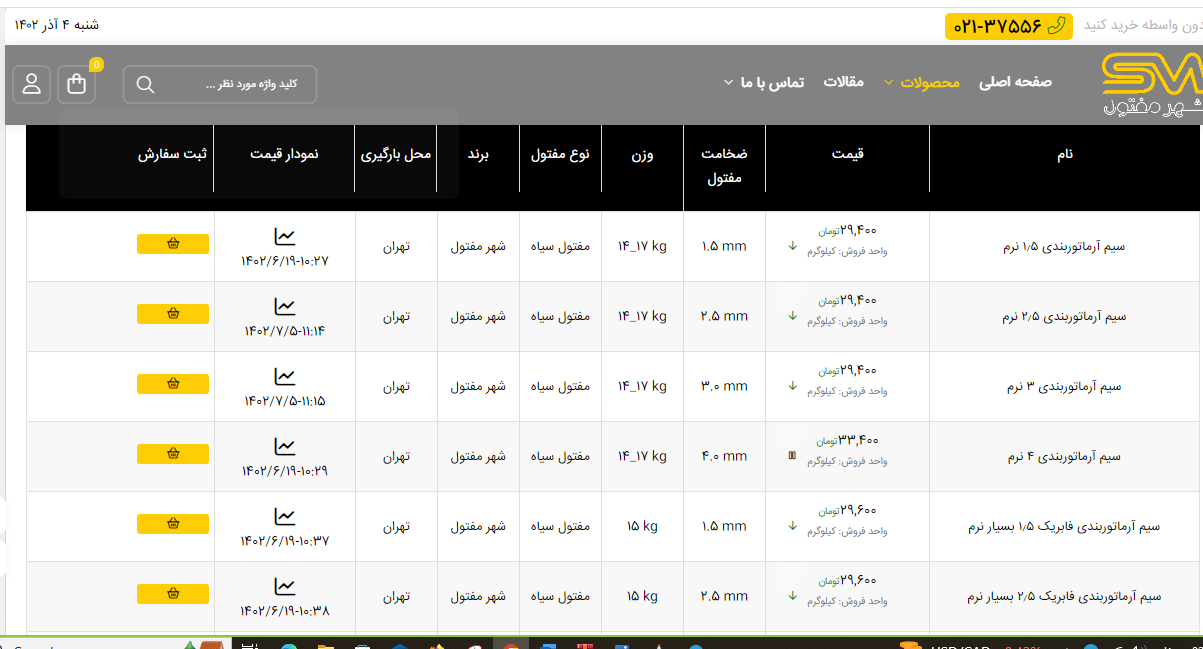This screenshot has height=649, width=1203.
Task: Expand the محصولات dropdown menu
Action: 930,82
